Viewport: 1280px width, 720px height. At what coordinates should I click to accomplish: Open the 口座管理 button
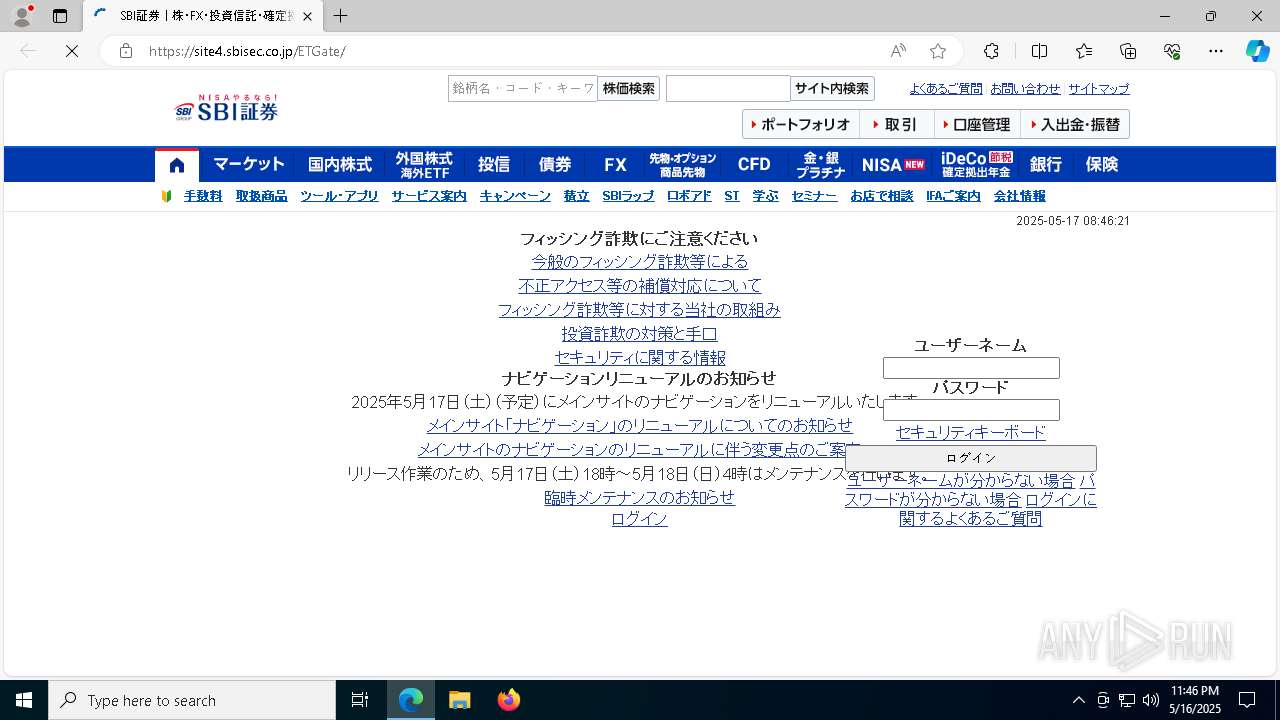point(977,125)
